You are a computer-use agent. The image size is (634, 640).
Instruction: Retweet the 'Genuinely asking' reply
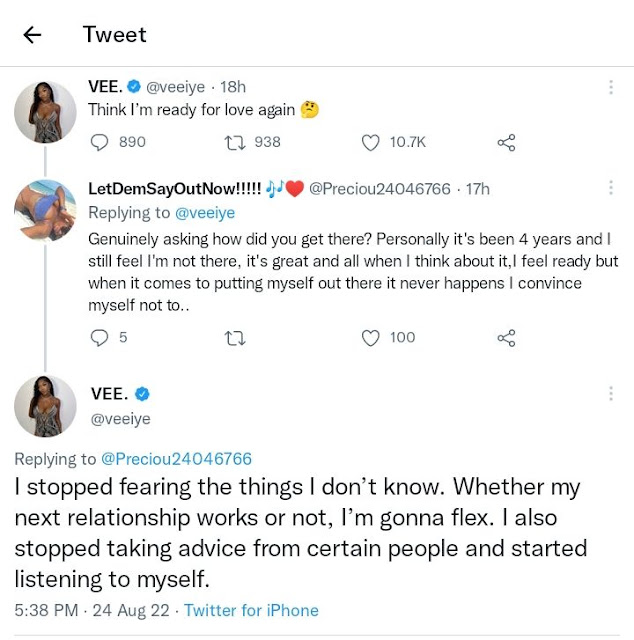[x=235, y=338]
